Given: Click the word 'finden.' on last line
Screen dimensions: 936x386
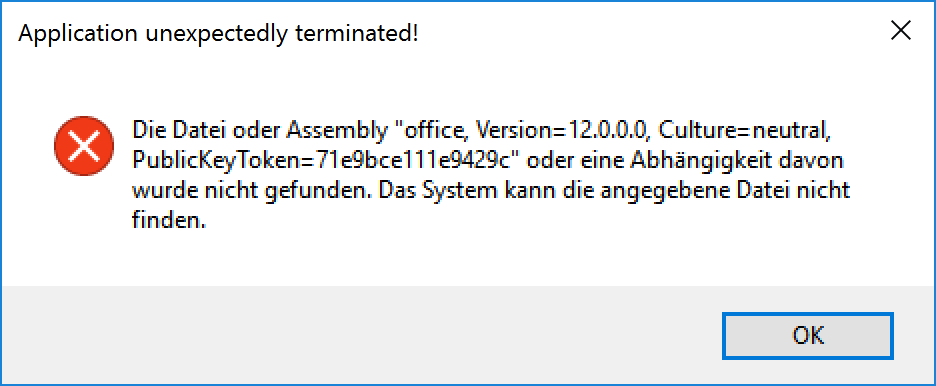Looking at the screenshot, I should [x=169, y=221].
